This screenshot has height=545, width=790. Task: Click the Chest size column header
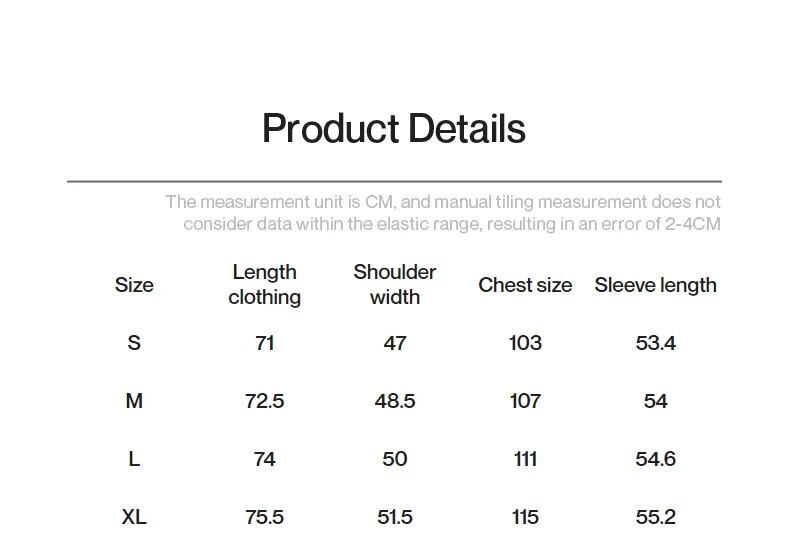[525, 285]
